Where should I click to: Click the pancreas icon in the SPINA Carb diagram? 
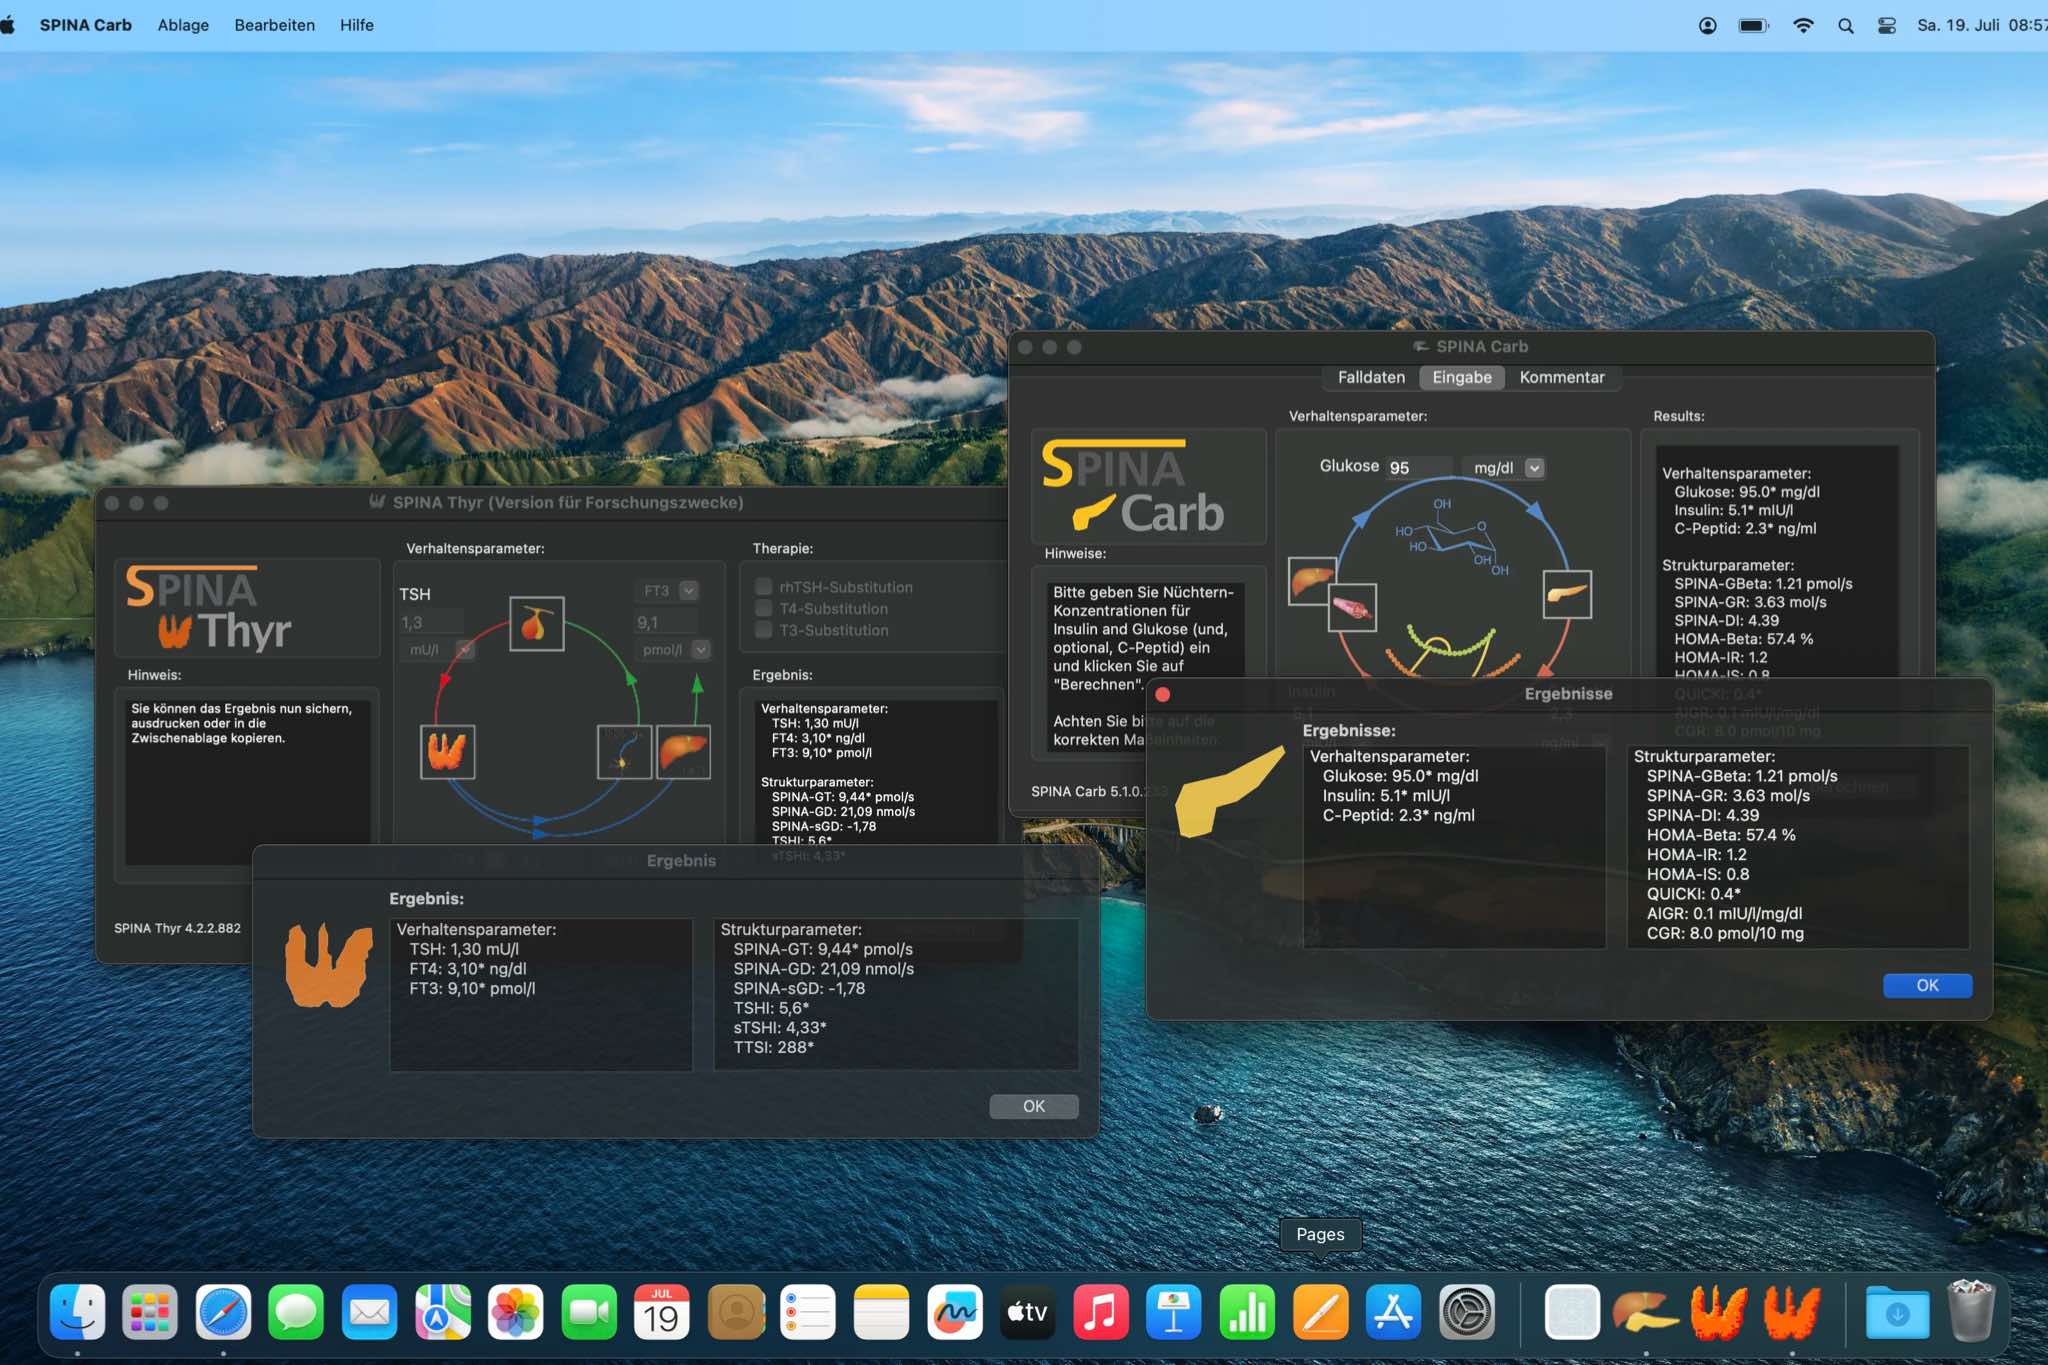point(1567,594)
